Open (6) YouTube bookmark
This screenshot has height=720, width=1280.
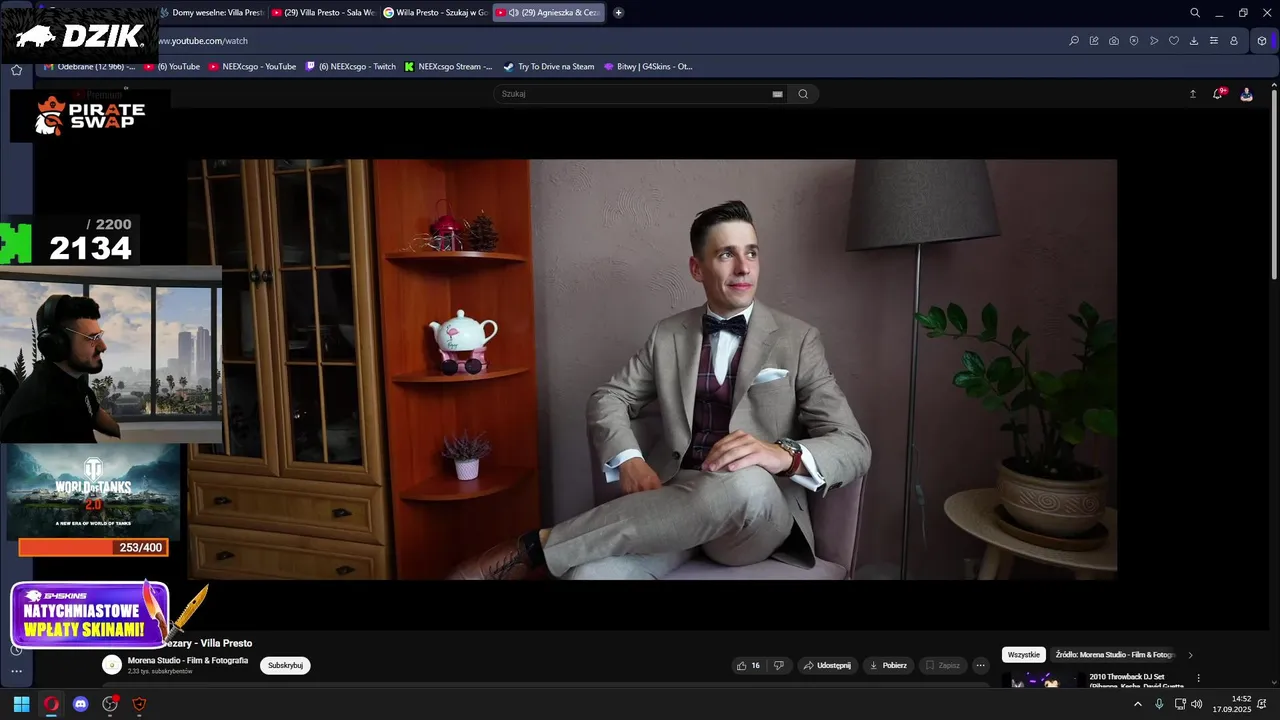tap(172, 67)
